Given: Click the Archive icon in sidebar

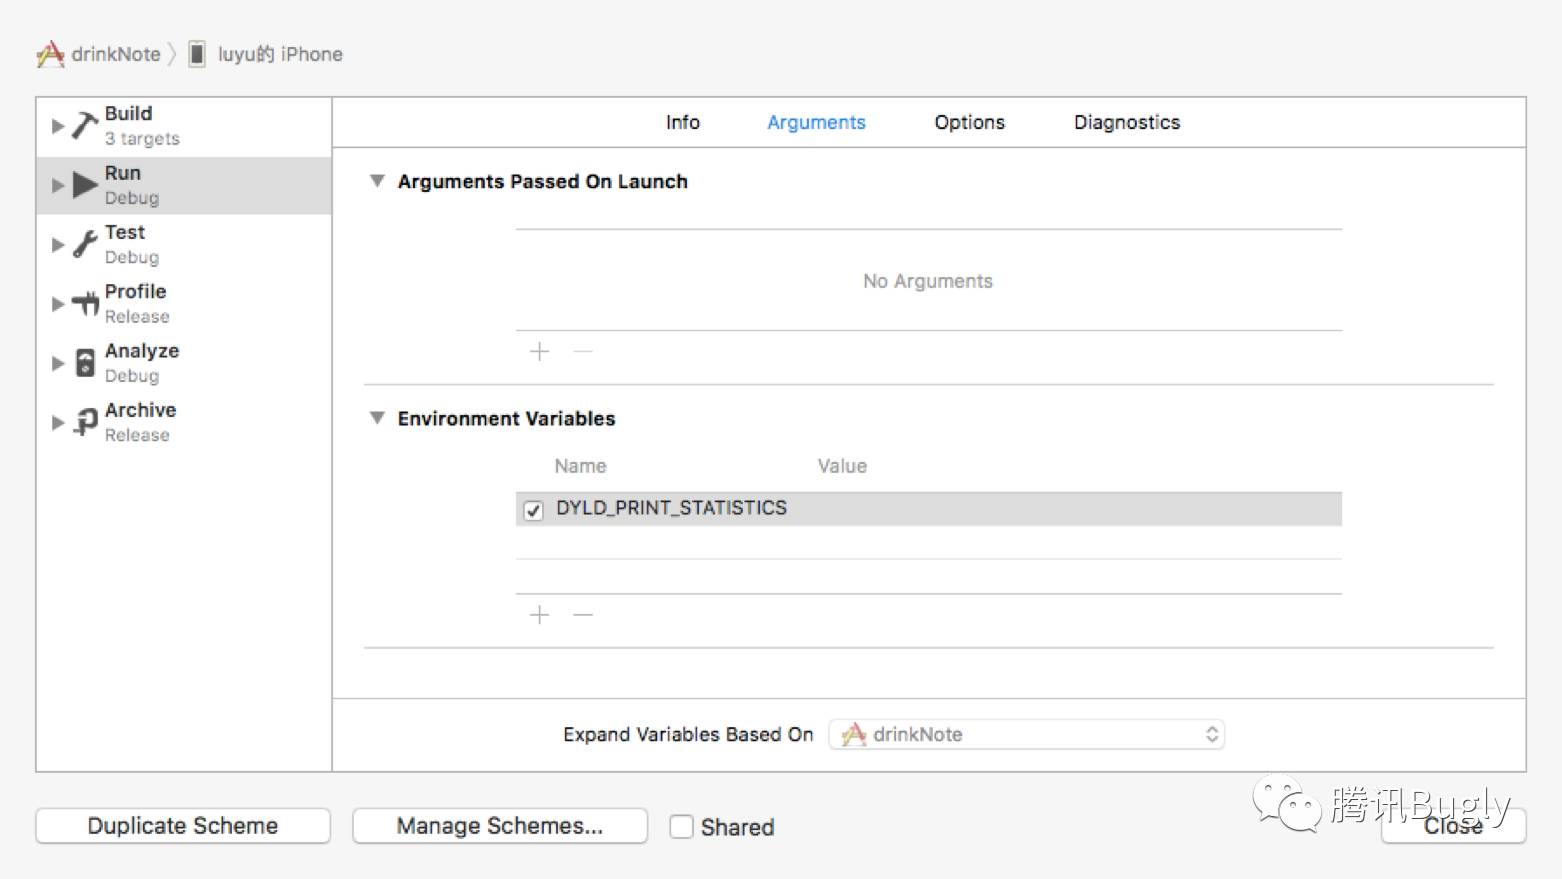Looking at the screenshot, I should [86, 423].
